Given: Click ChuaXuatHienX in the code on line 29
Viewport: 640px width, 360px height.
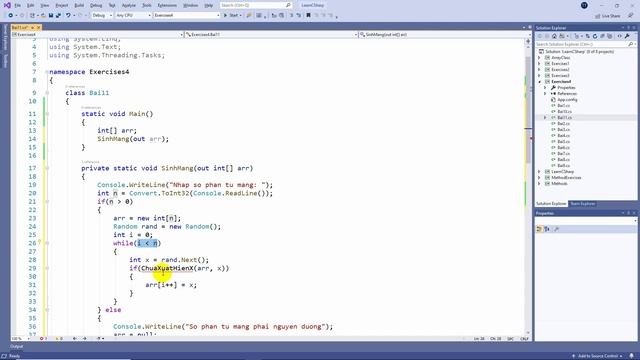Looking at the screenshot, I should click(167, 268).
